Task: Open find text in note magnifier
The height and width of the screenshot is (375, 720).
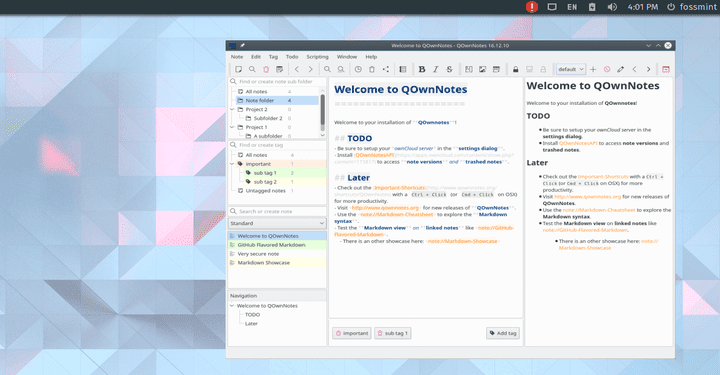Action: coord(327,69)
